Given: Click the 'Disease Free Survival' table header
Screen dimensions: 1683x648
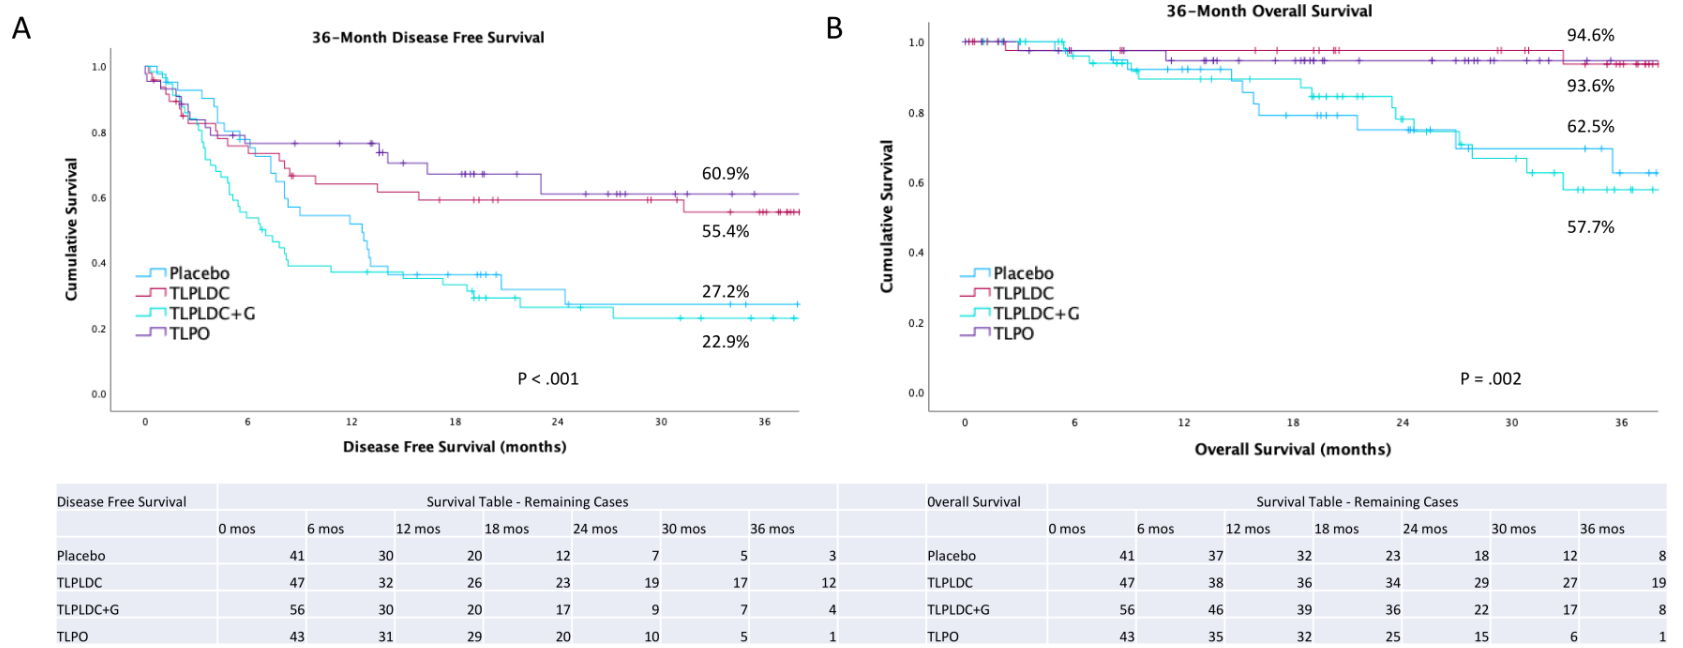Looking at the screenshot, I should [x=121, y=501].
